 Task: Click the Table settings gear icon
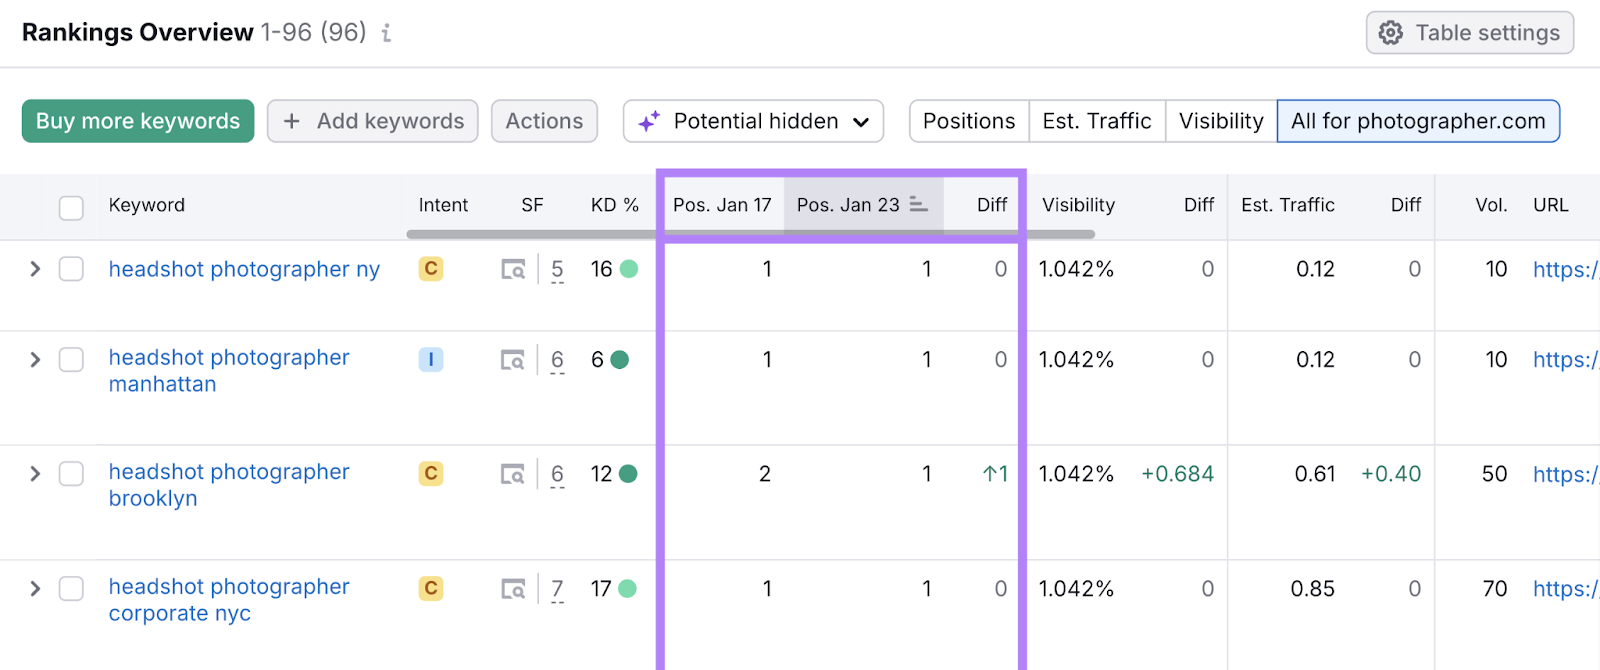(1390, 33)
